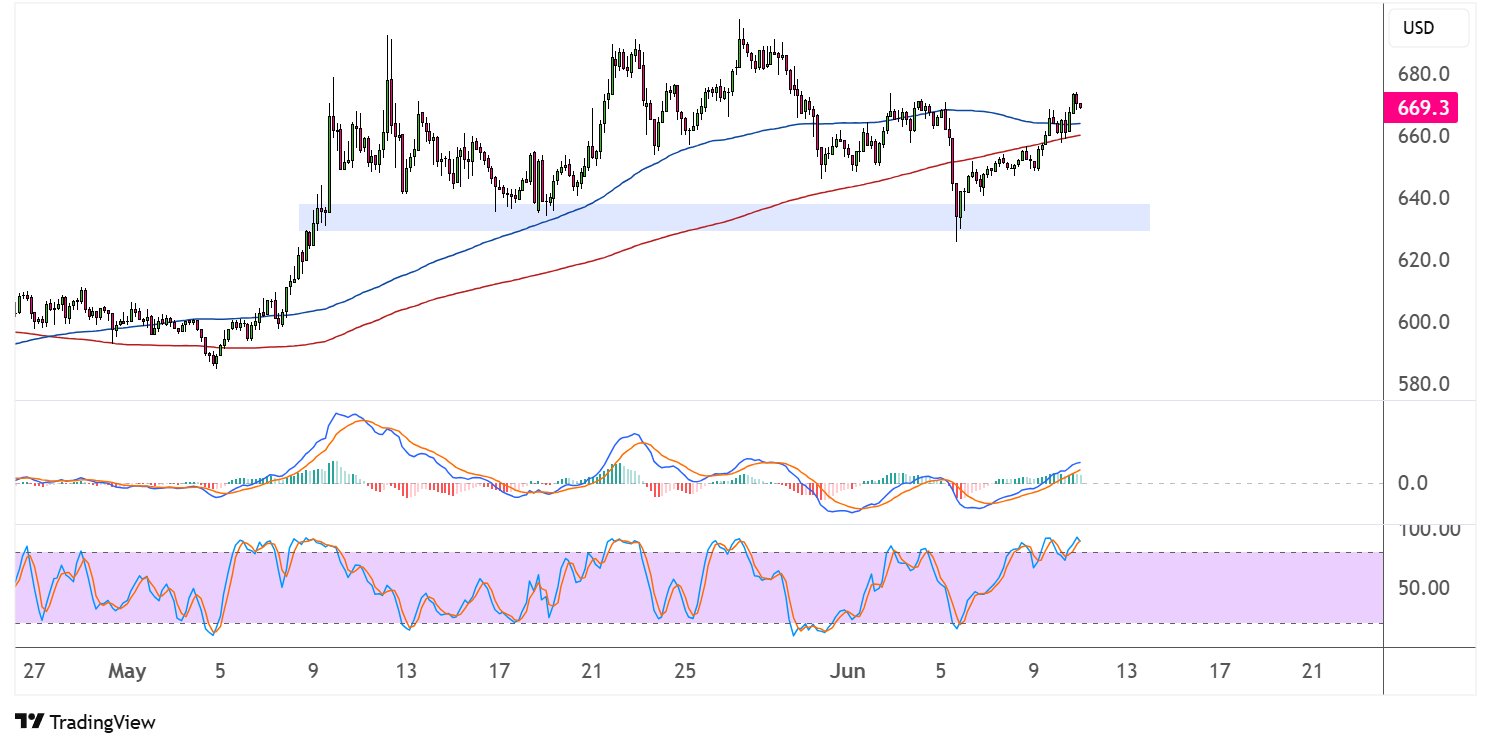Image resolution: width=1491 pixels, height=748 pixels.
Task: Click the 680.0 price axis label
Action: [x=1424, y=75]
